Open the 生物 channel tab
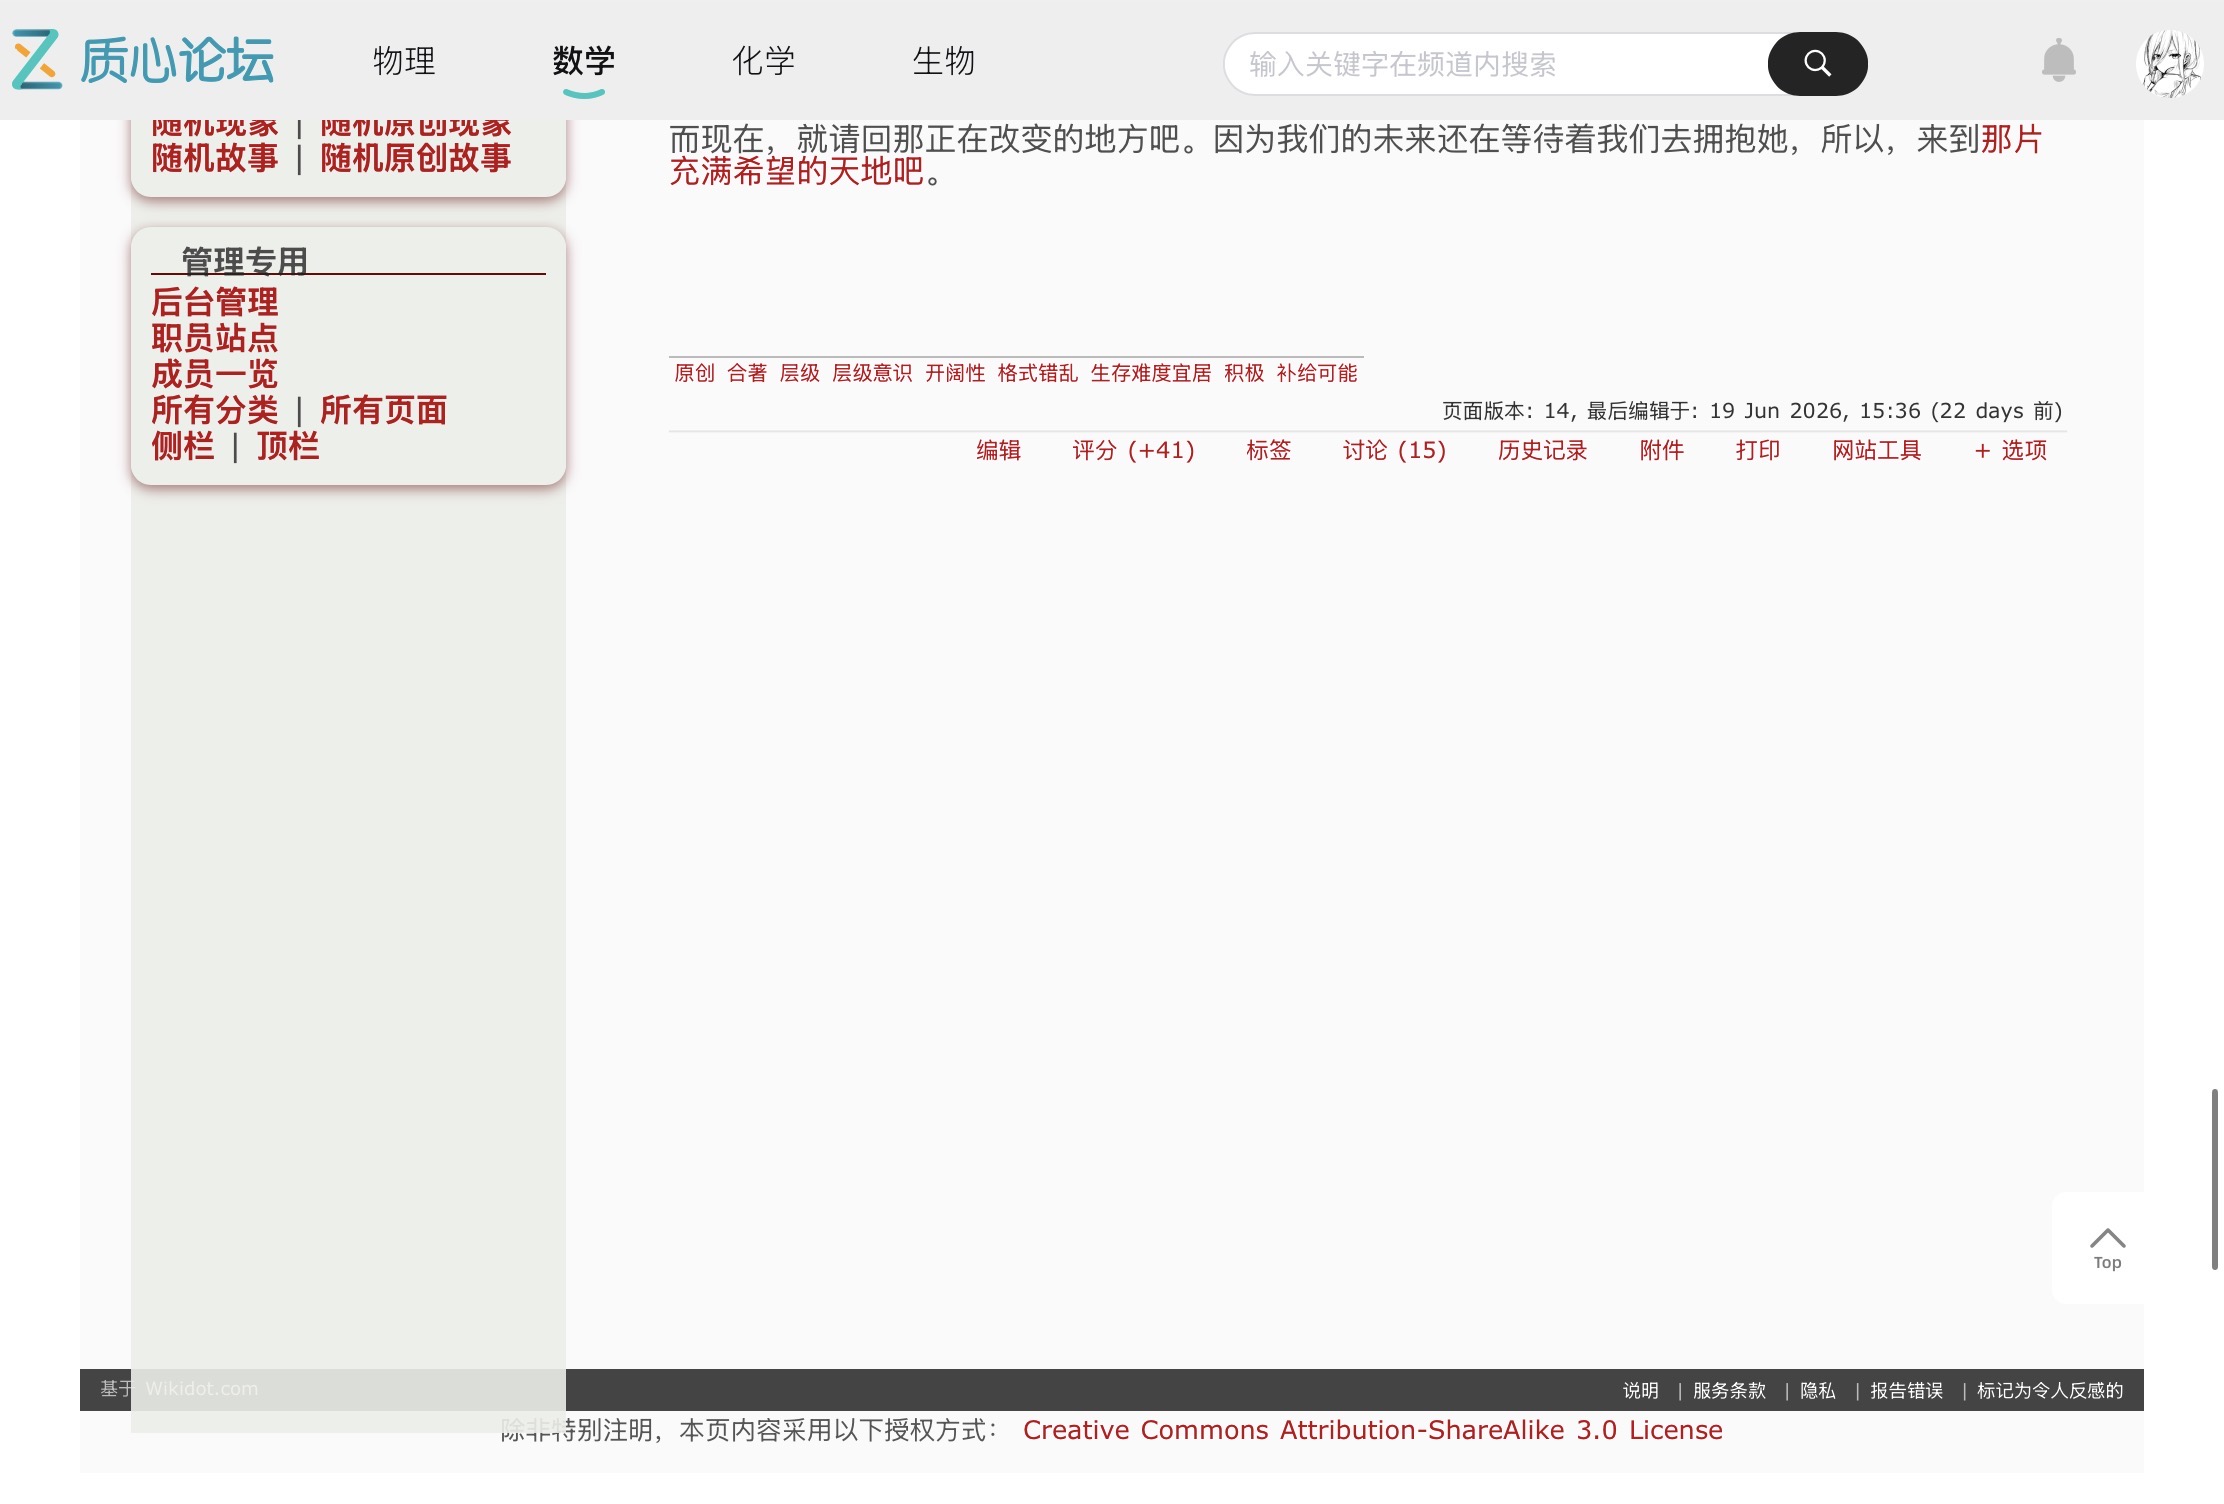The image size is (2224, 1504). point(944,61)
